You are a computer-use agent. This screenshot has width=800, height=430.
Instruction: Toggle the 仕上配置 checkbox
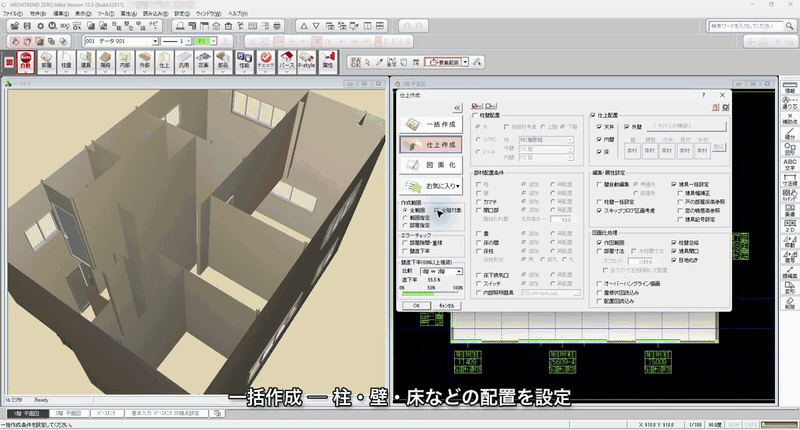pyautogui.click(x=593, y=115)
